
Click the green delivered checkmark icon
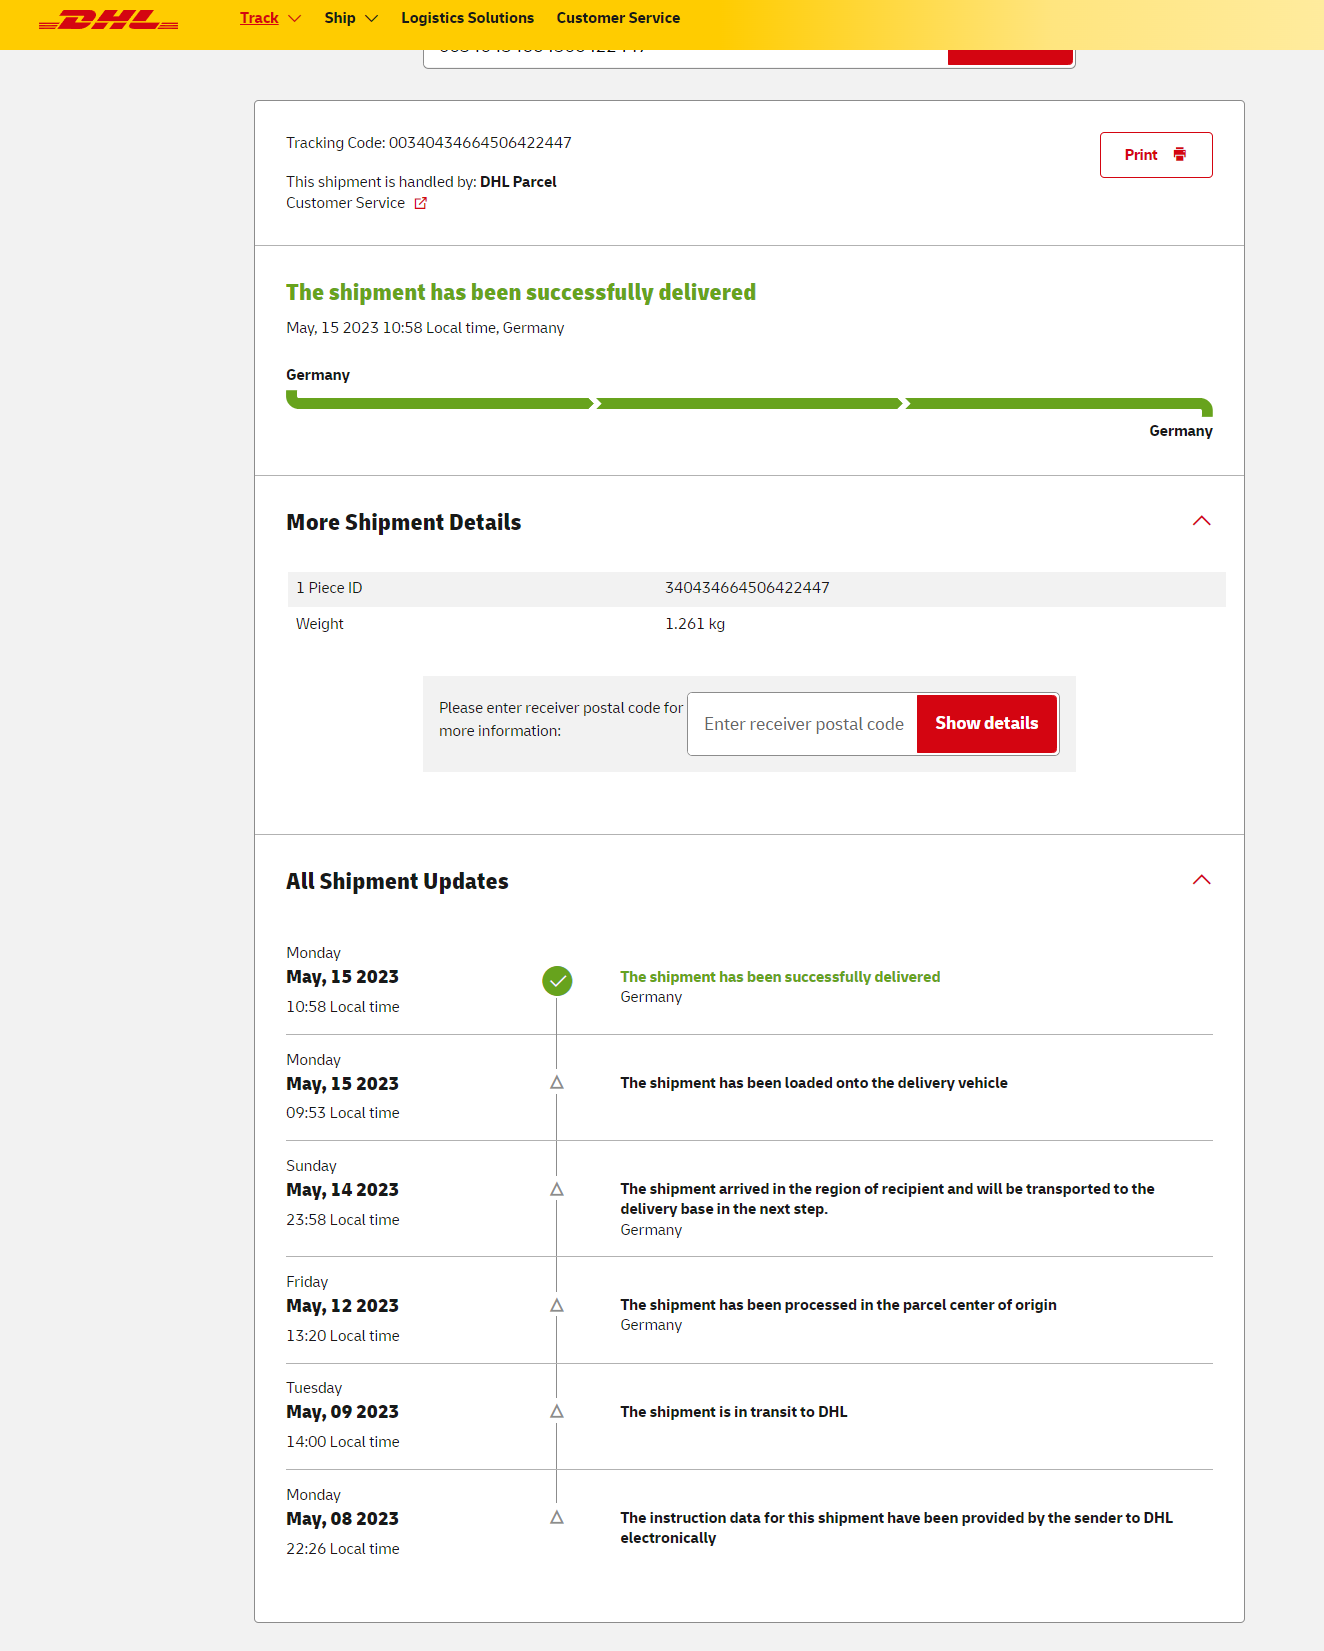coord(557,981)
